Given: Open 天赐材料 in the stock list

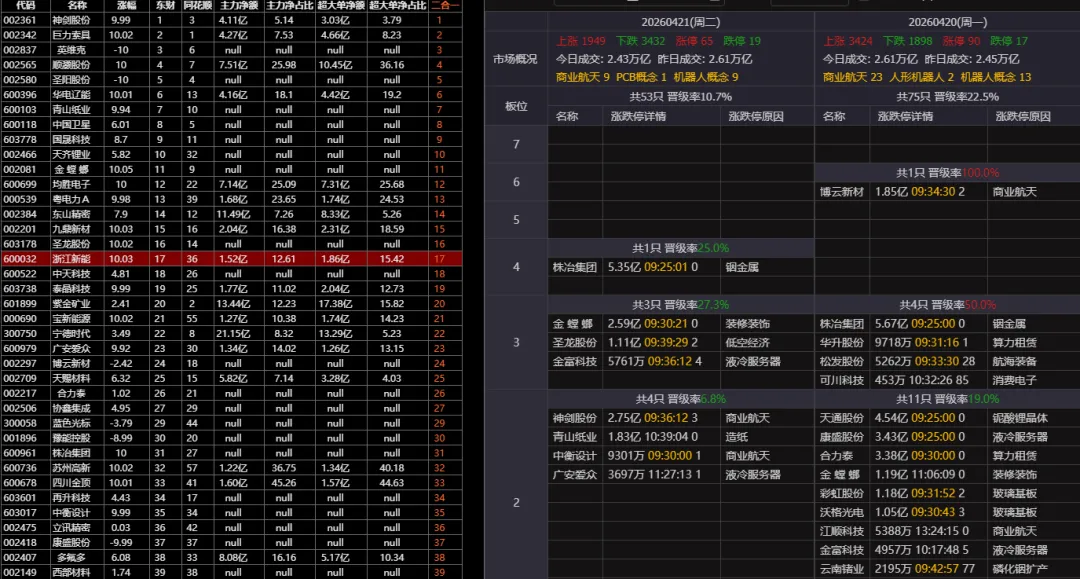Looking at the screenshot, I should [72, 378].
